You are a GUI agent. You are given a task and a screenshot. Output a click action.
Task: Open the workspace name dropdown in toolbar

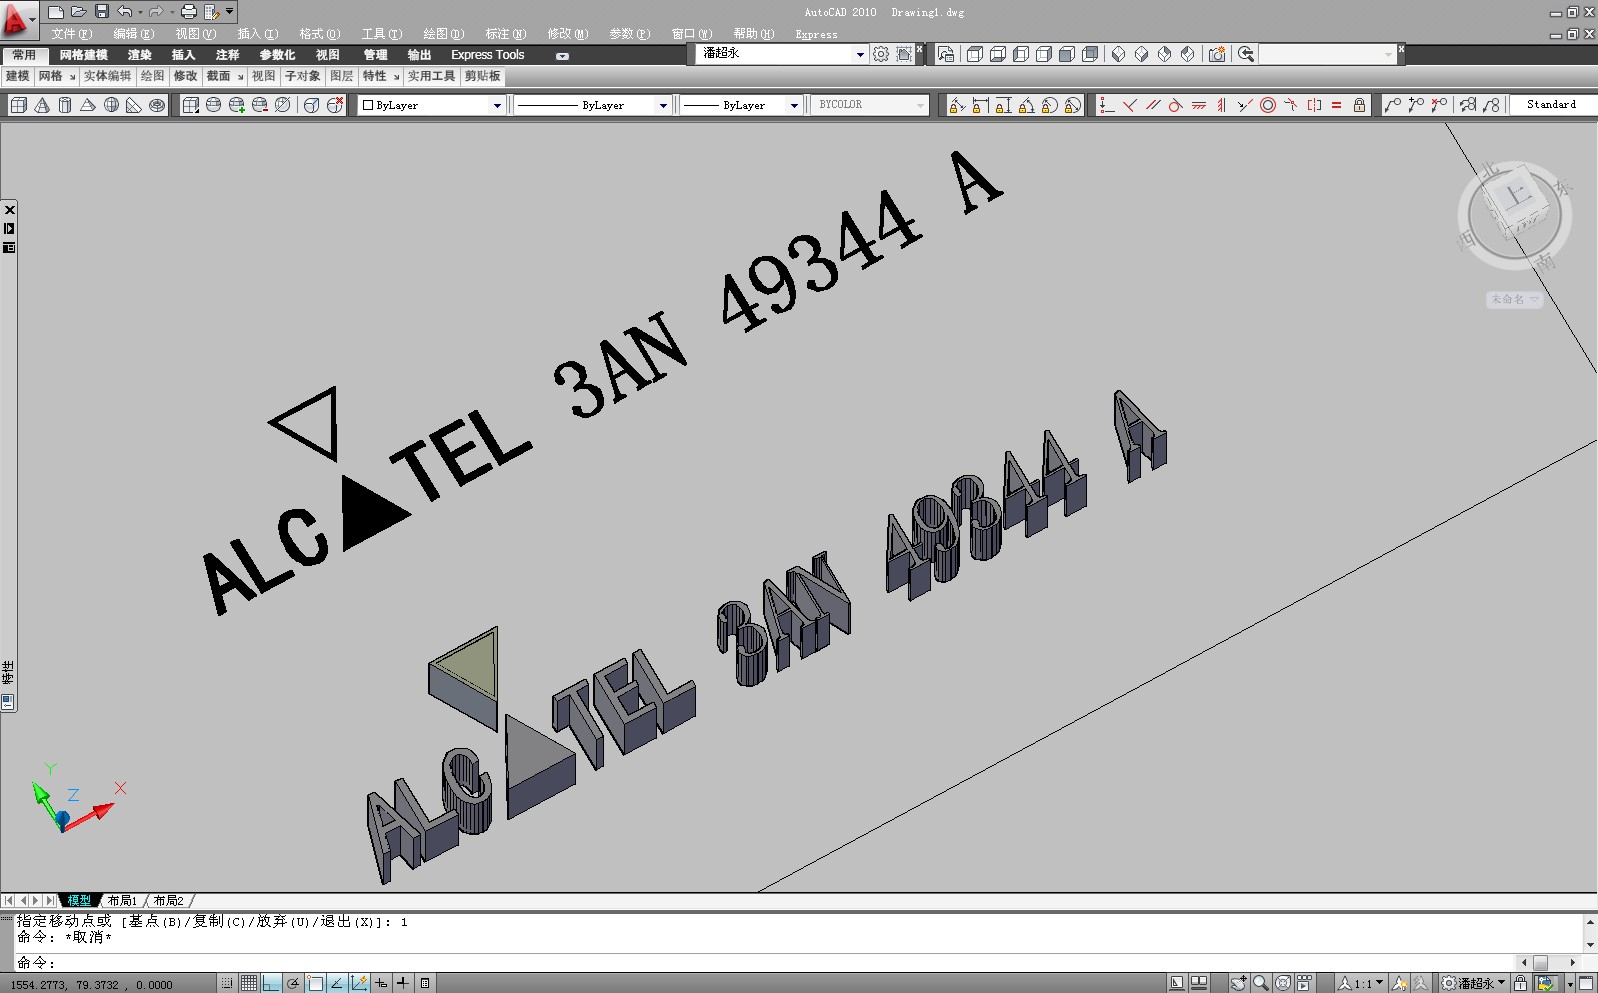click(782, 54)
